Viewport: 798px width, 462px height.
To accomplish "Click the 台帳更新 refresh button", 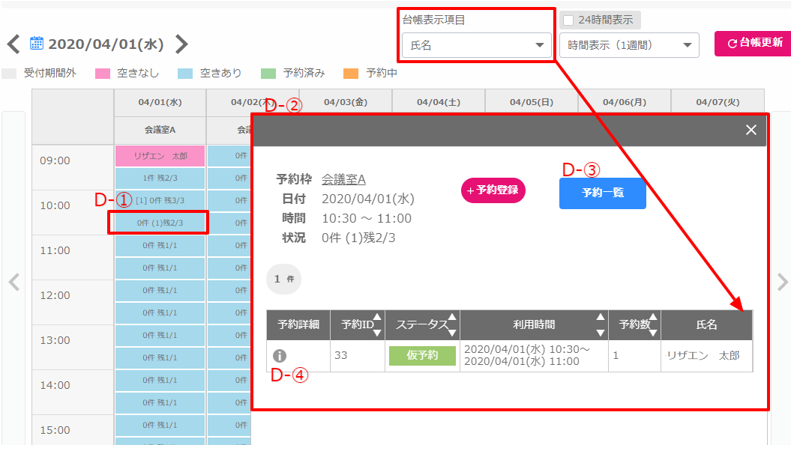I will pyautogui.click(x=750, y=44).
